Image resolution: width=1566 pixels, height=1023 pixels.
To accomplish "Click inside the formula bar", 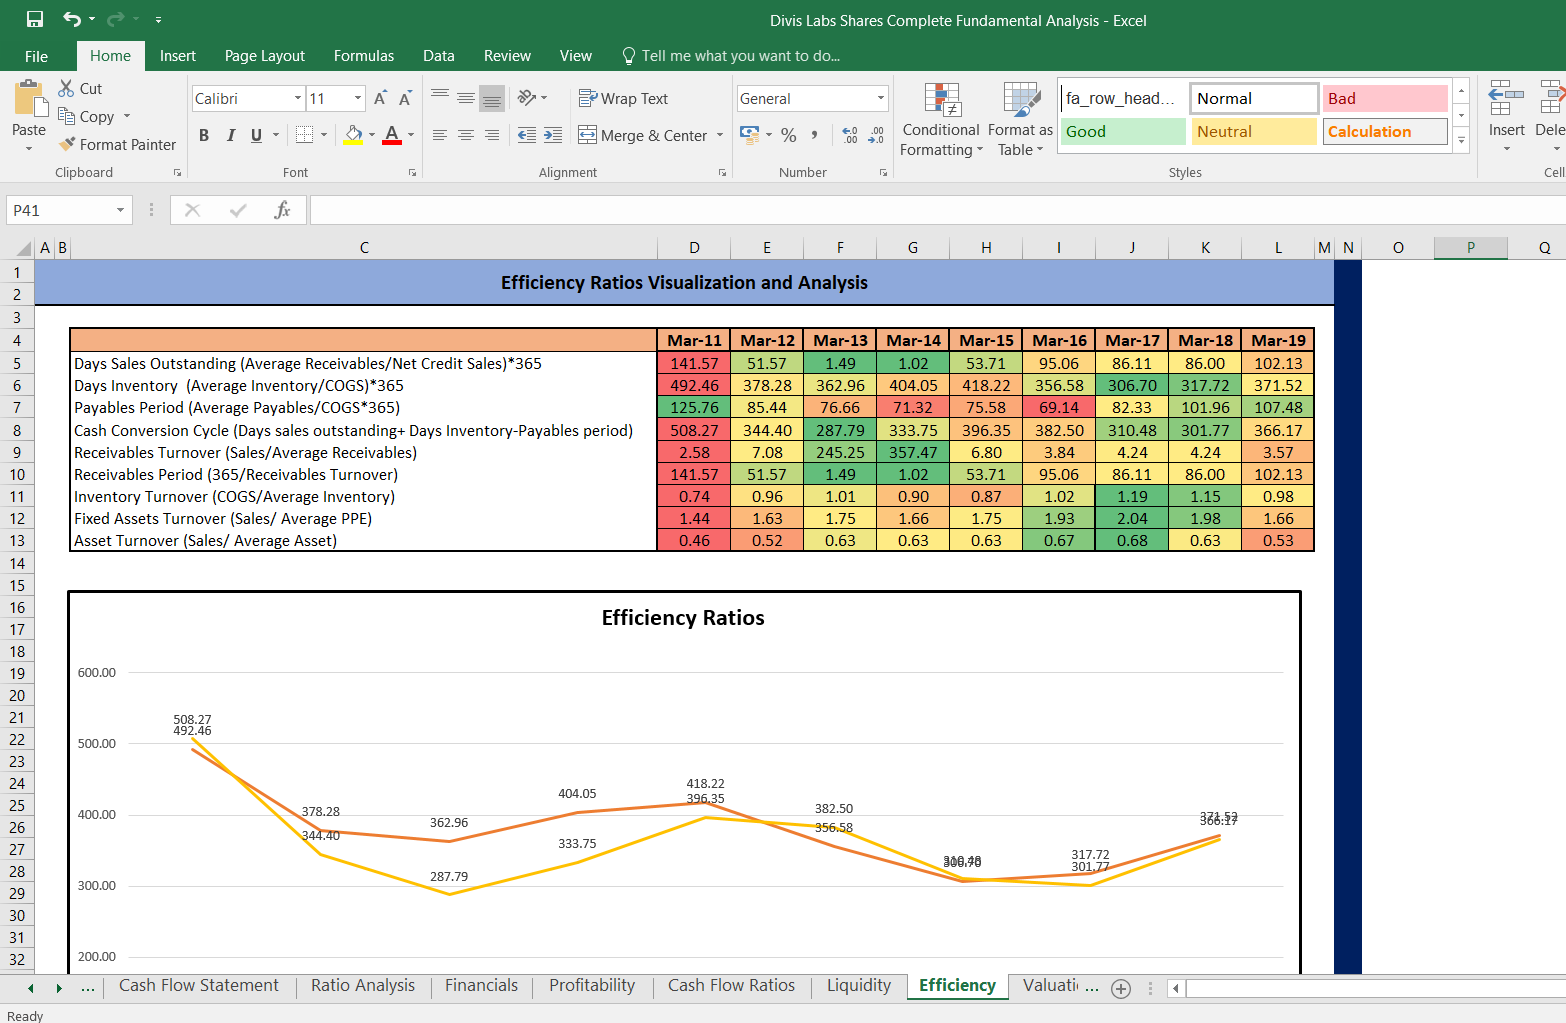I will tap(937, 210).
